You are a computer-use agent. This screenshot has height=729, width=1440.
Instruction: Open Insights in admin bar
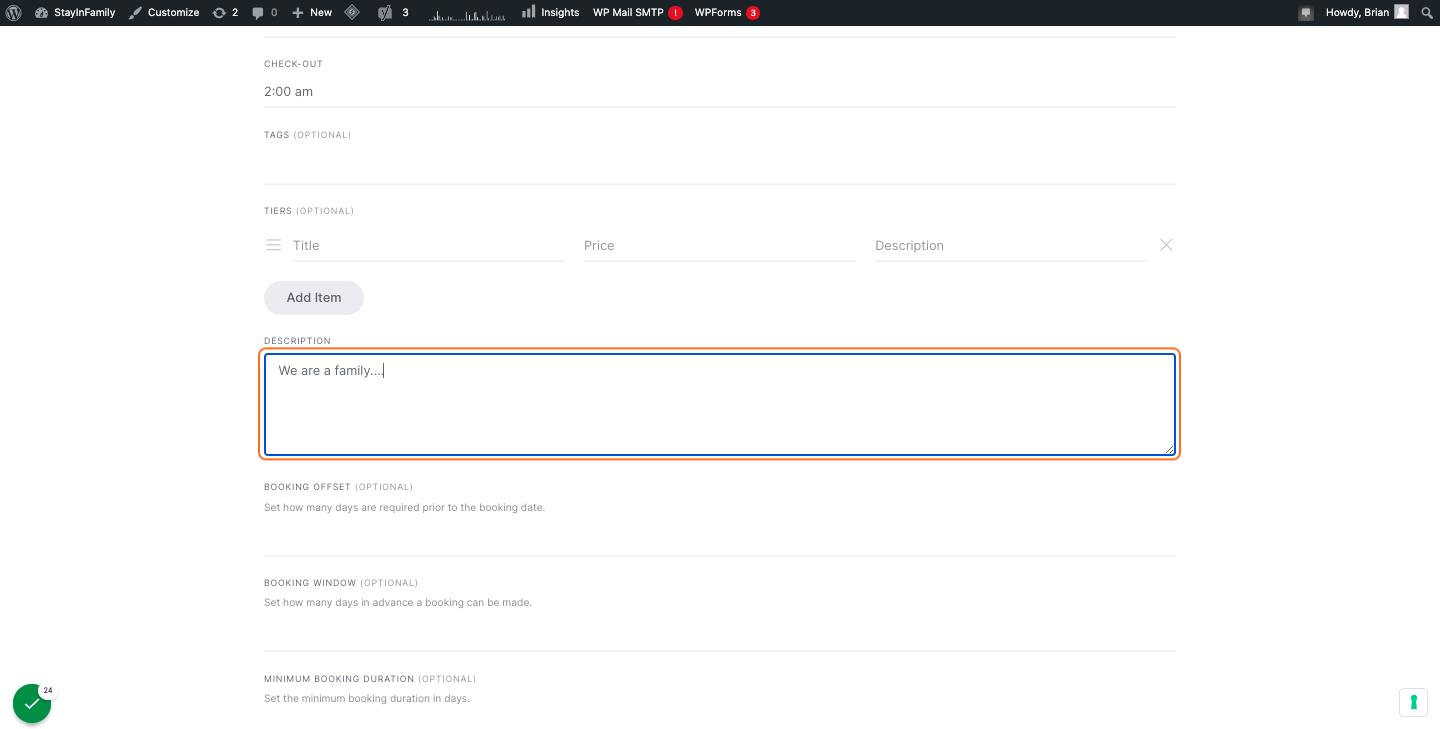550,12
